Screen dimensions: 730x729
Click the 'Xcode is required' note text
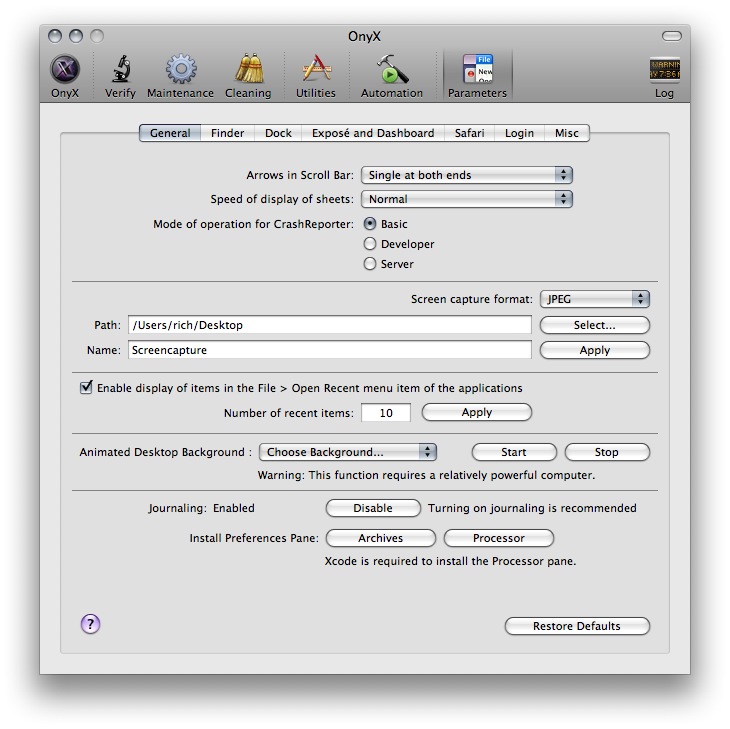450,561
